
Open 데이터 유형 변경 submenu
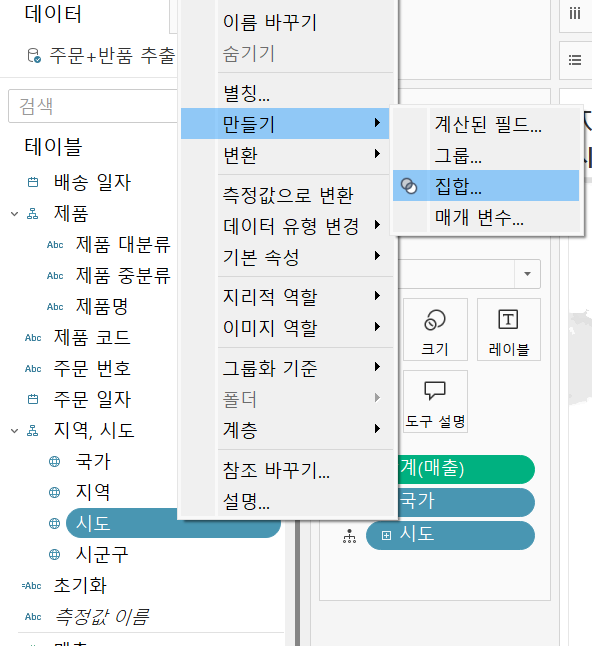point(285,226)
